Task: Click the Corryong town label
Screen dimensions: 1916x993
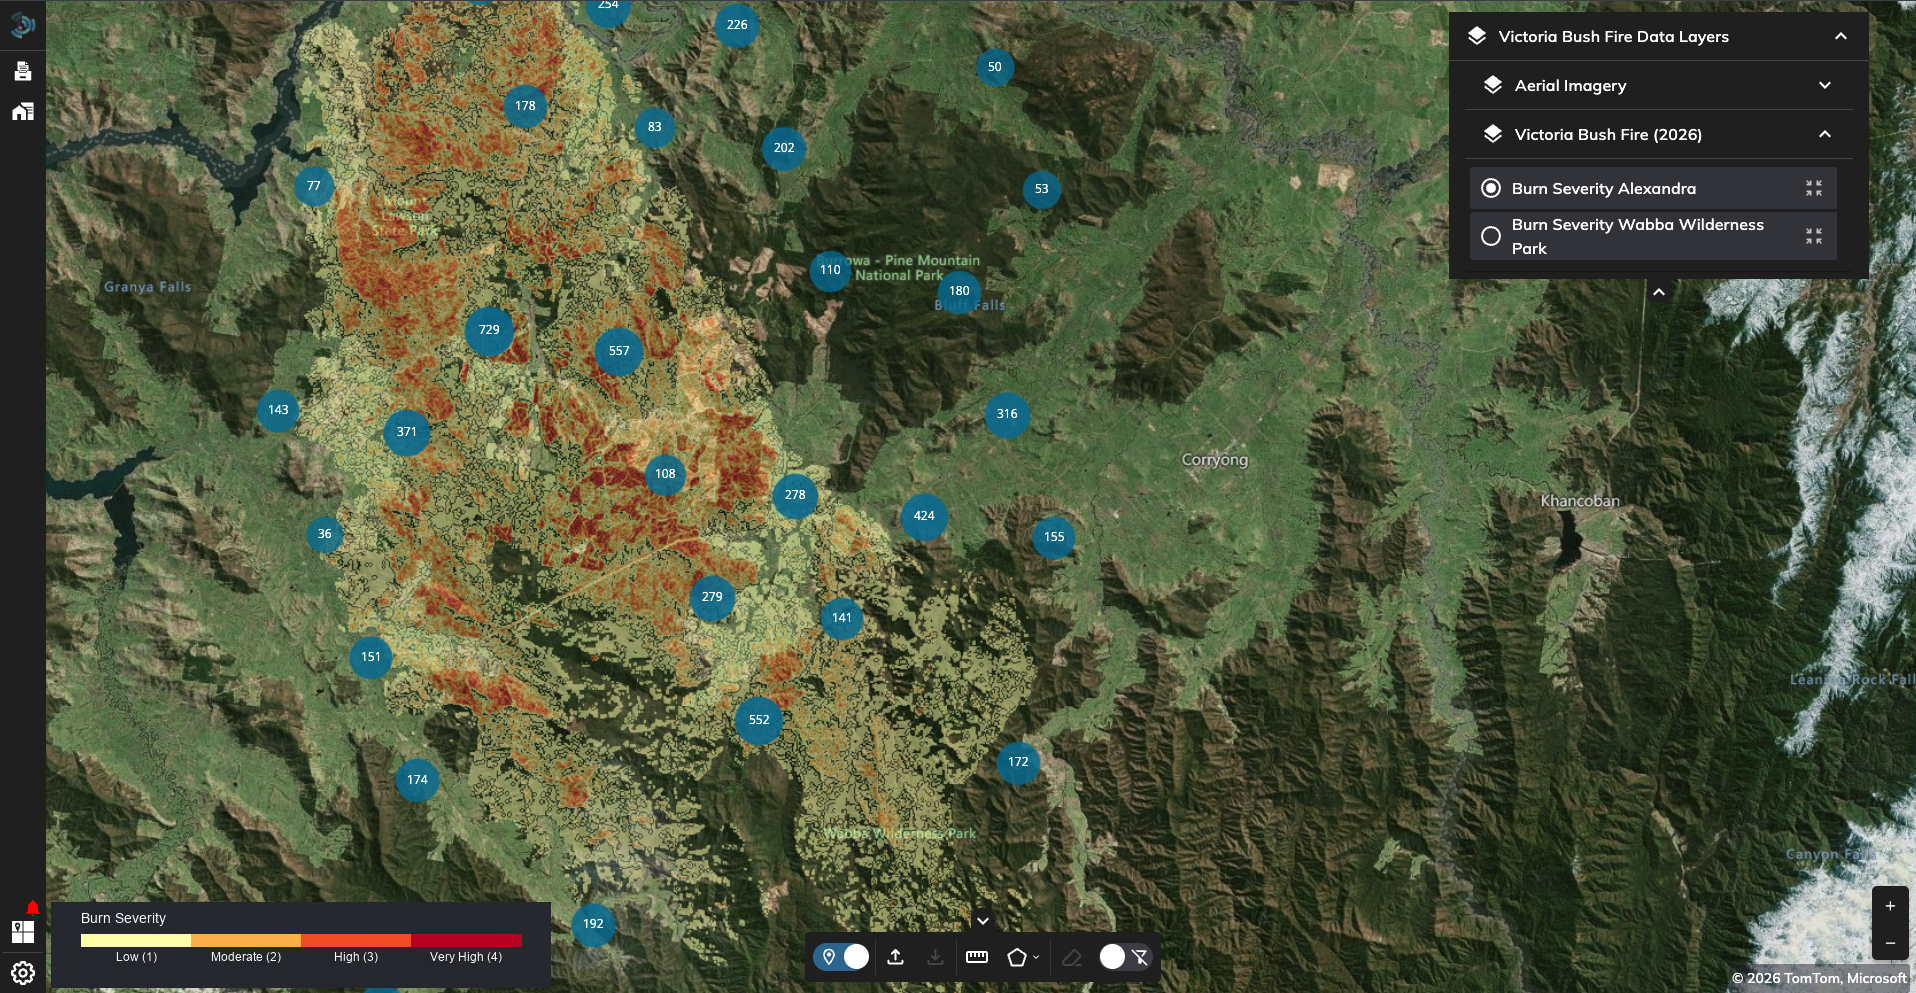Action: click(1215, 460)
